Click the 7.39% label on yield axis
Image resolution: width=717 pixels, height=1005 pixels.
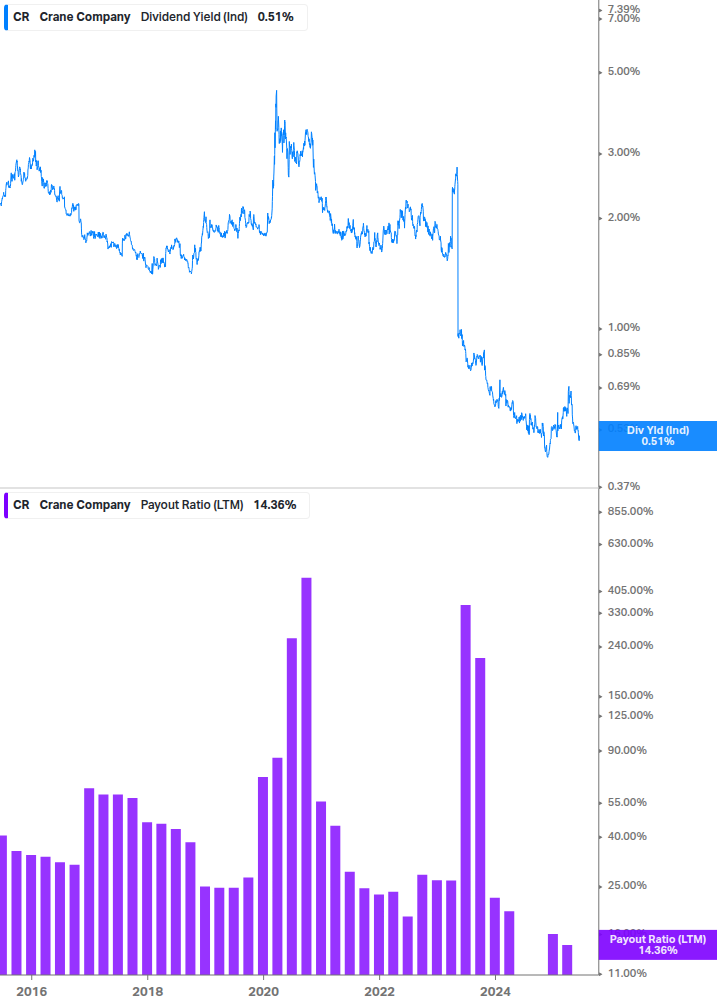point(623,8)
